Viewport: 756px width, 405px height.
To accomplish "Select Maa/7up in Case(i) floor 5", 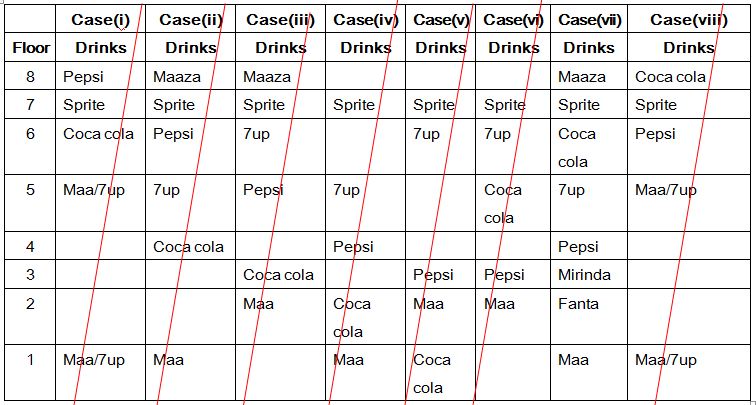I will pos(94,189).
